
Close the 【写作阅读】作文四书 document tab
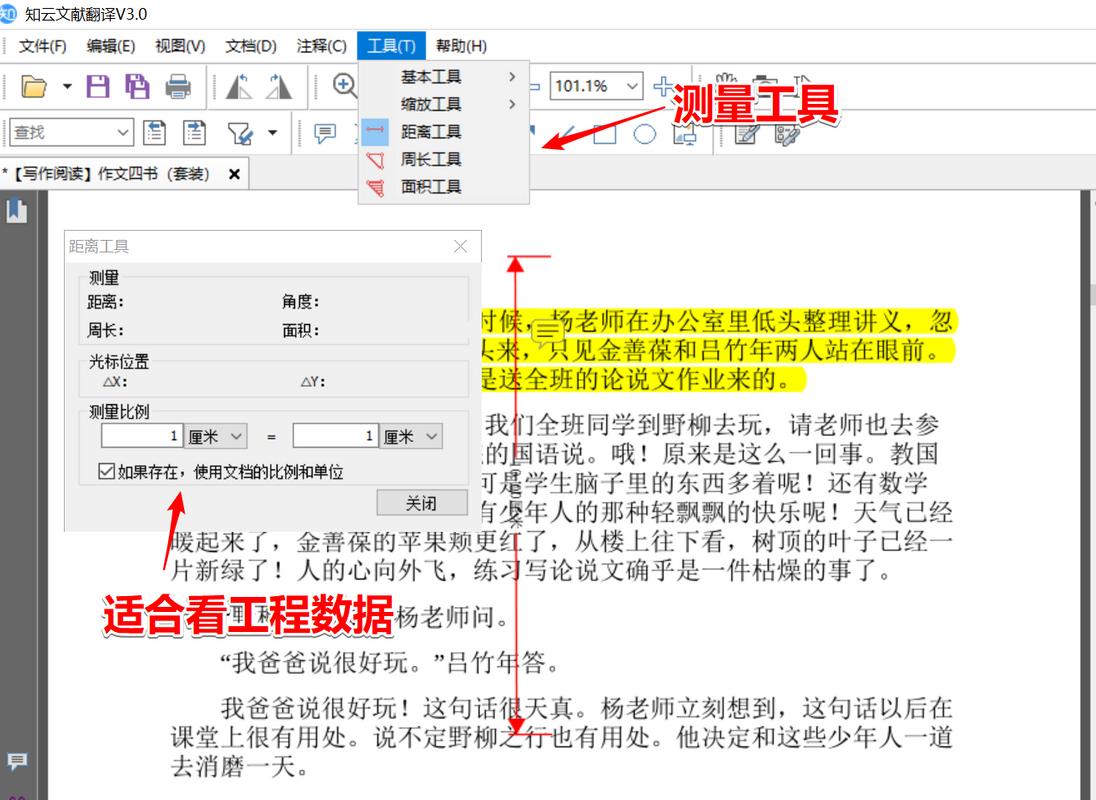coord(232,173)
